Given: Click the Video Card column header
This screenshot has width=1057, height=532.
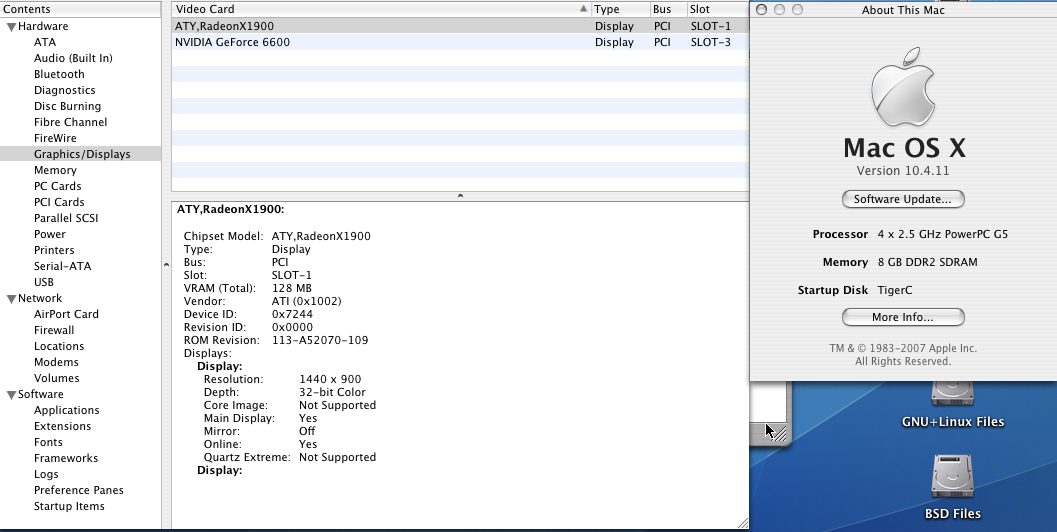Looking at the screenshot, I should pyautogui.click(x=381, y=9).
